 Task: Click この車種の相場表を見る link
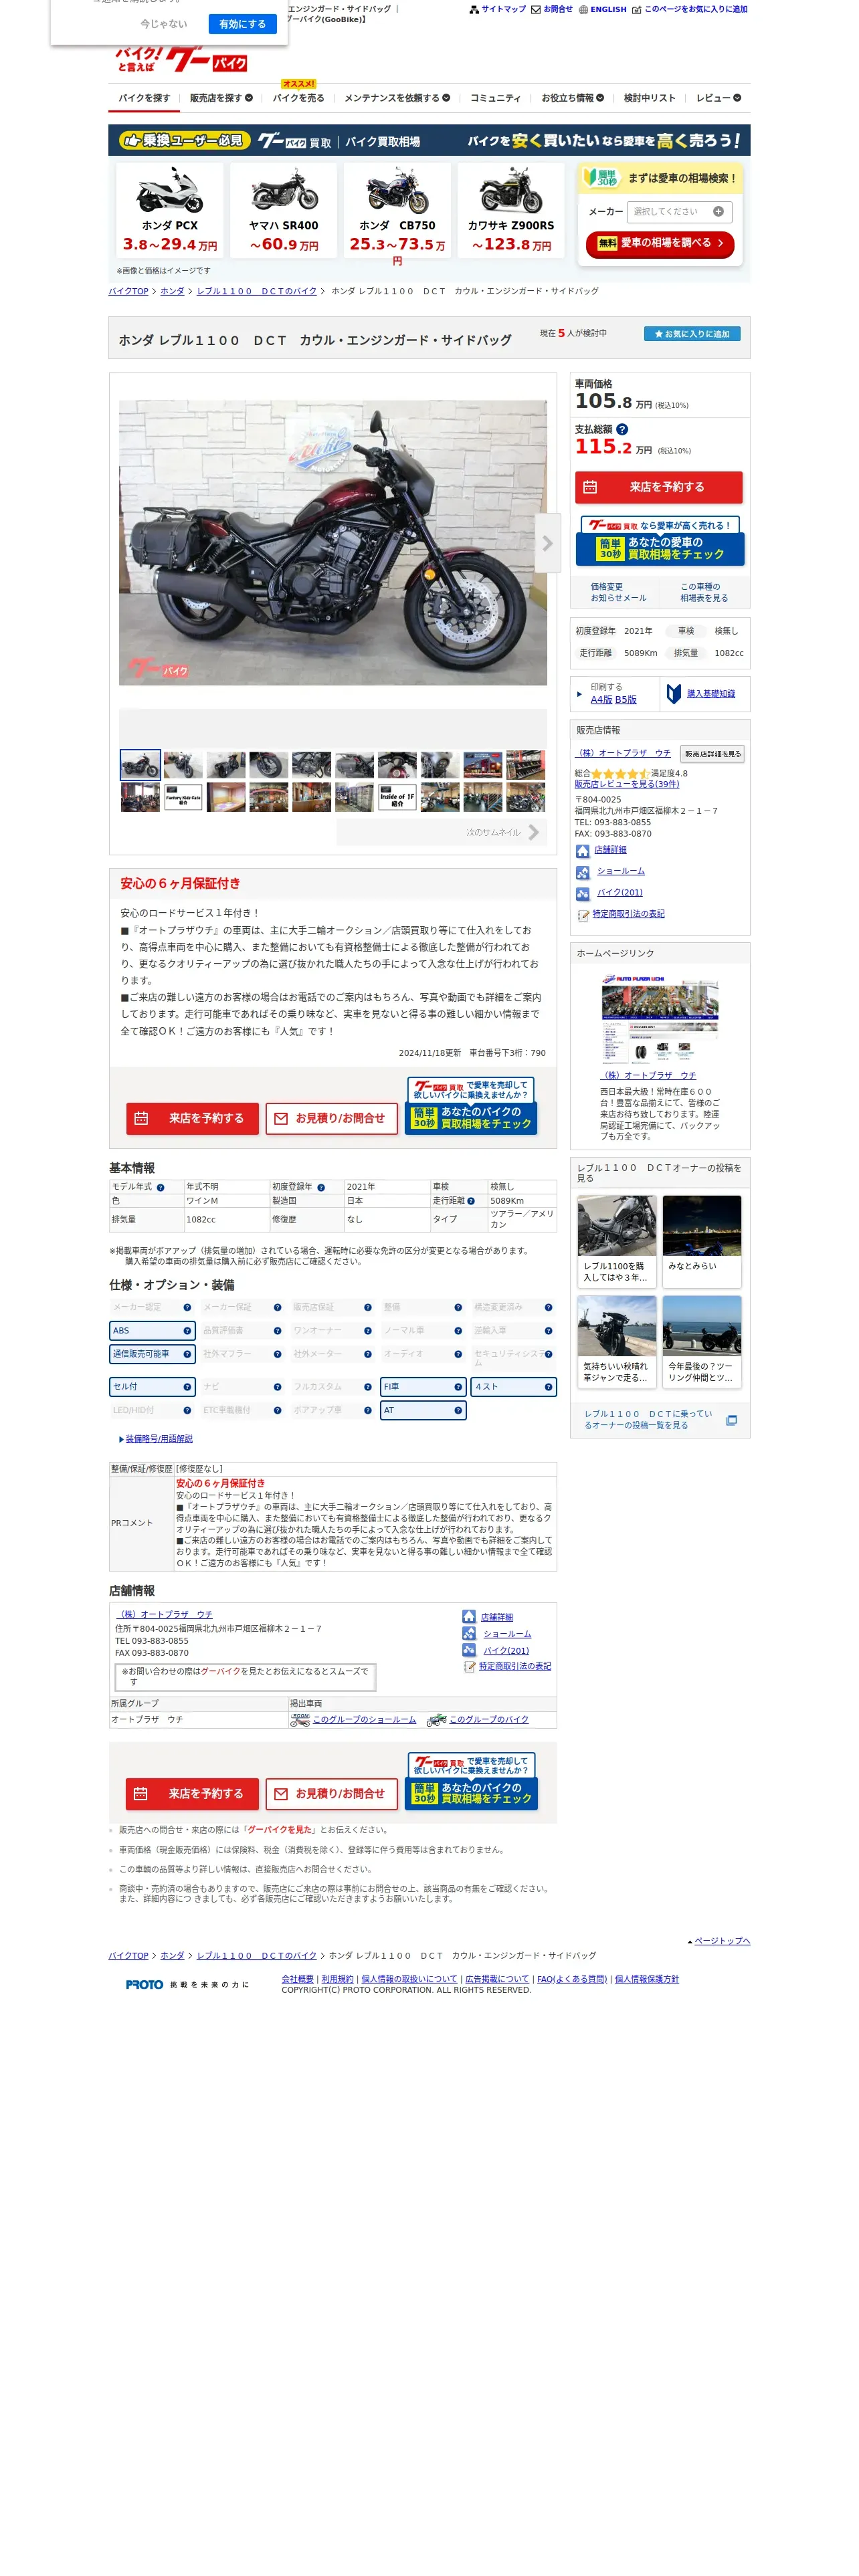point(704,592)
